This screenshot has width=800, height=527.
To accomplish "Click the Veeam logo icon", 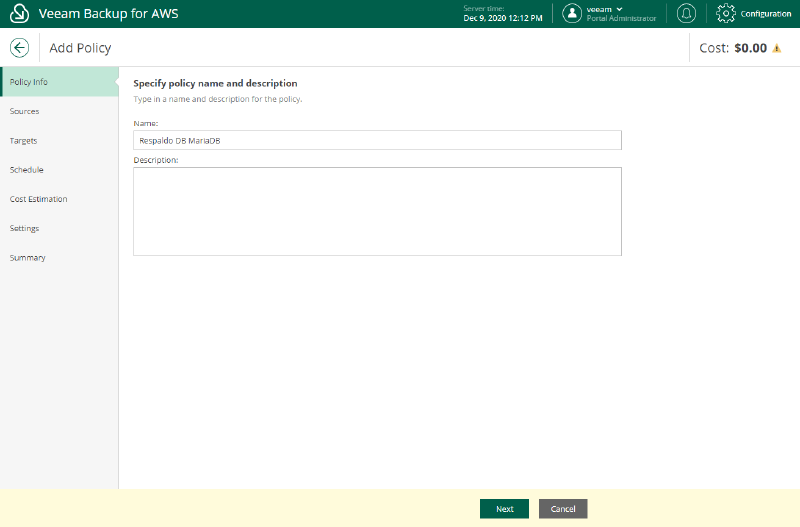I will 19,14.
